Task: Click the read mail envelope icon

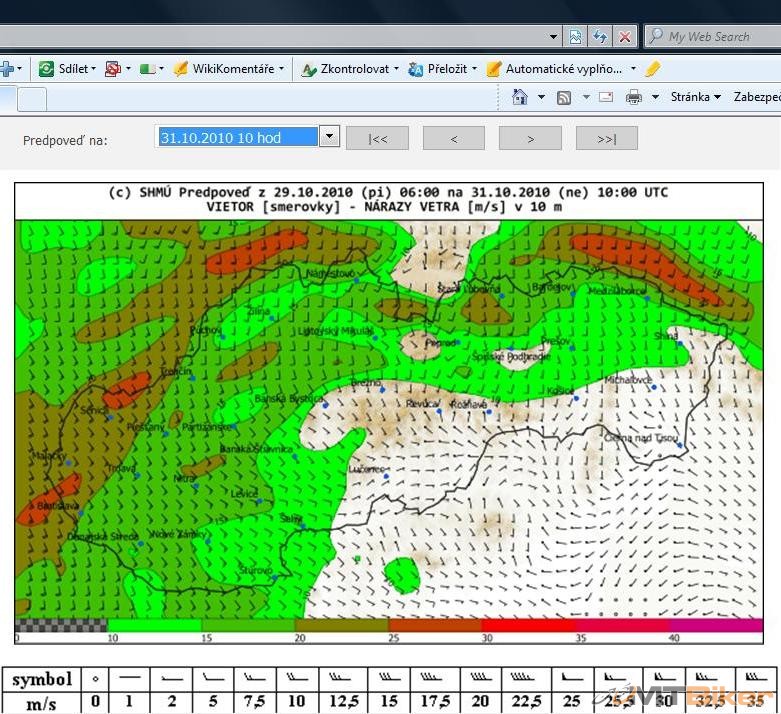Action: click(605, 97)
